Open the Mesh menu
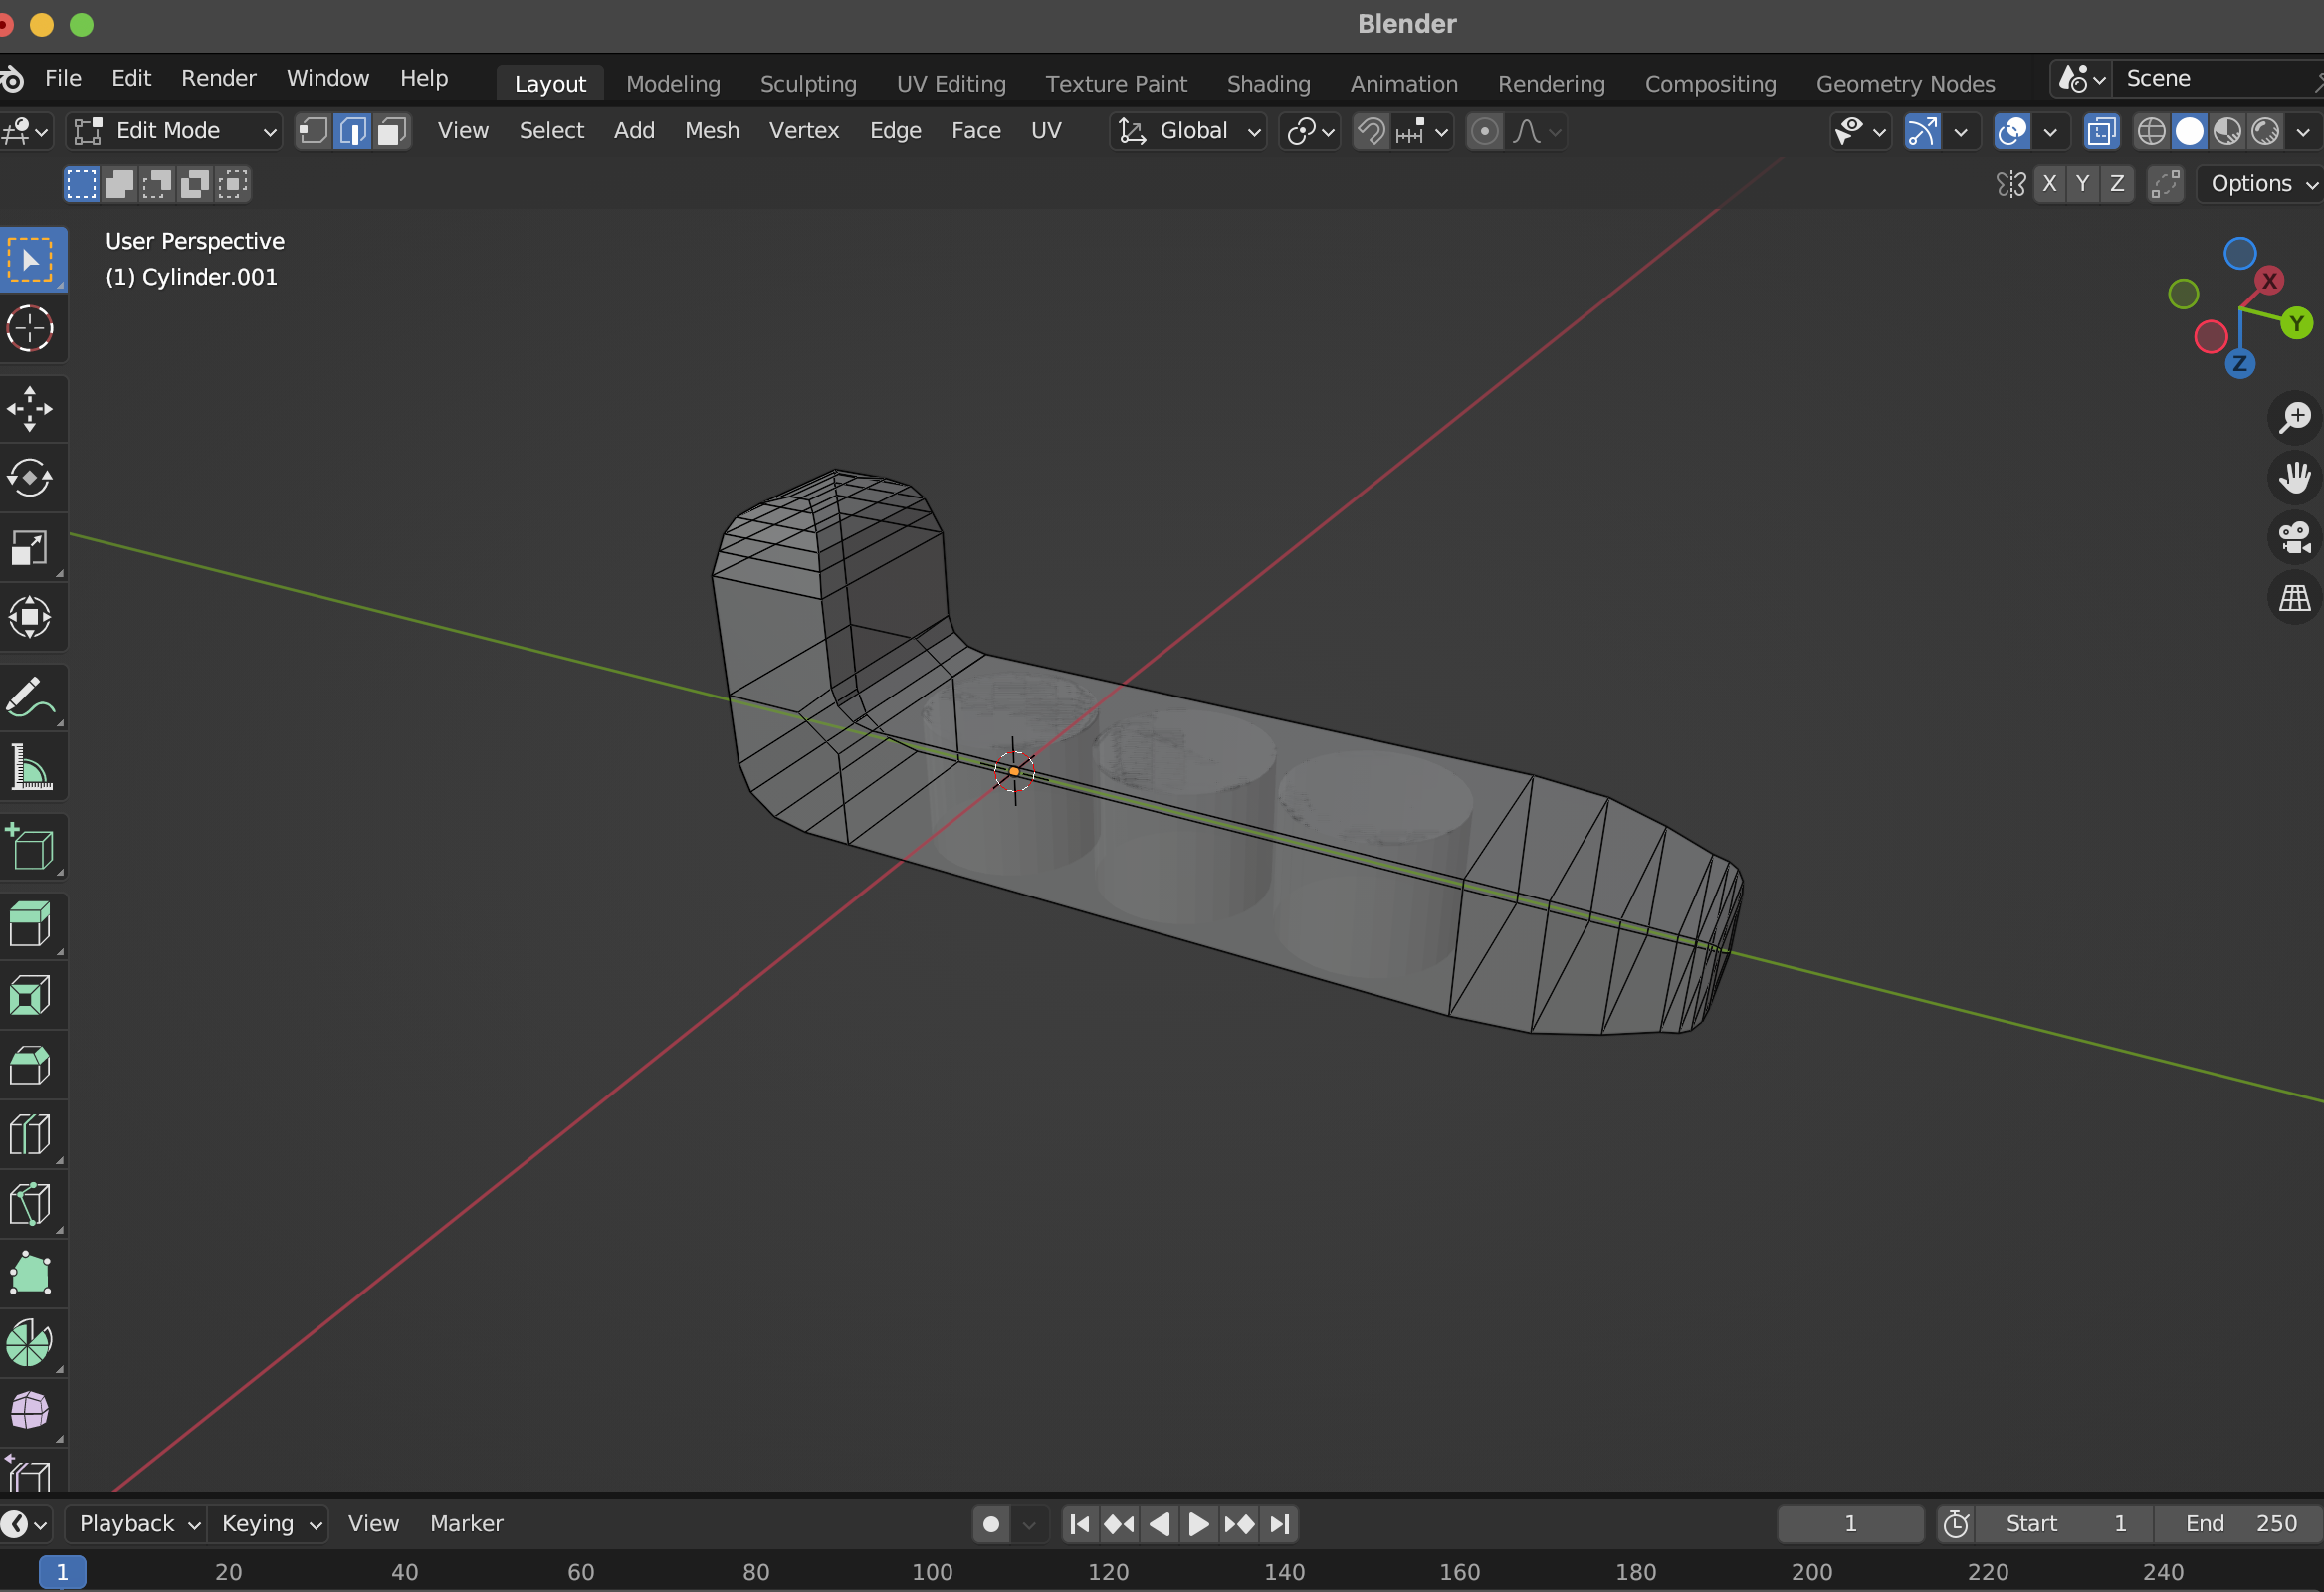 [x=711, y=131]
